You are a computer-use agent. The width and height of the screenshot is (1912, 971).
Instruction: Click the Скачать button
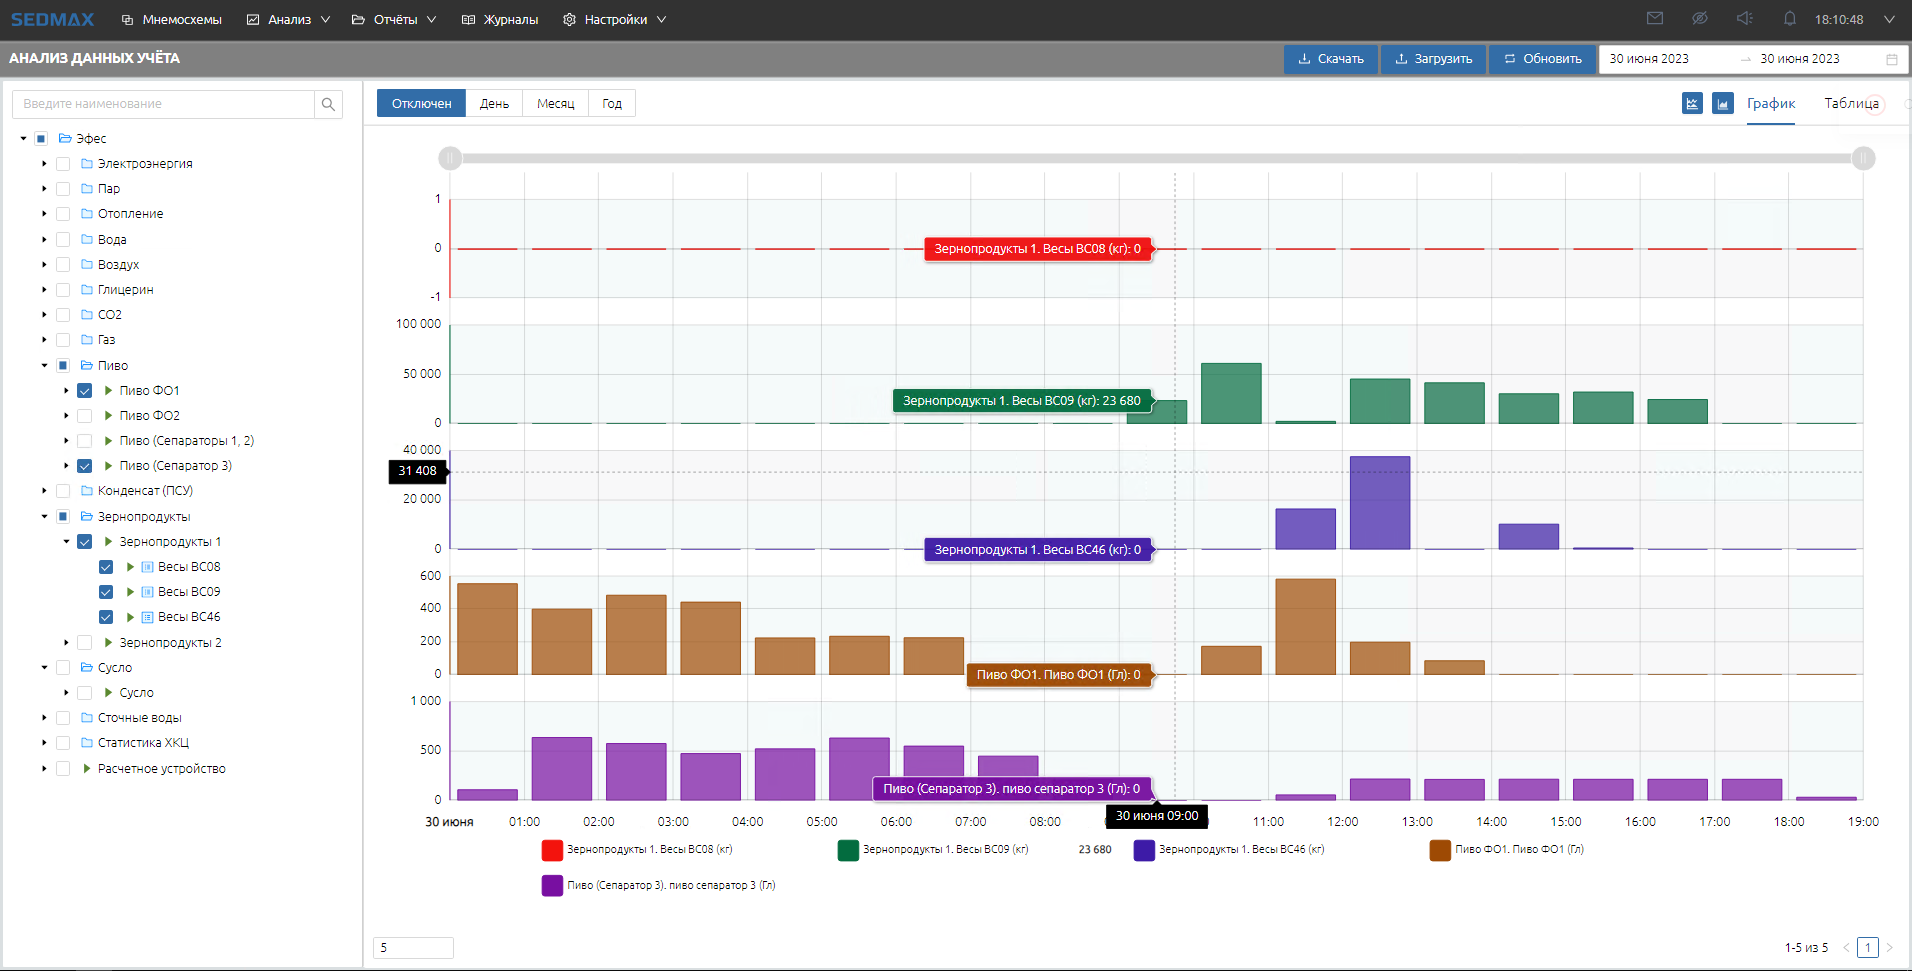(1330, 59)
